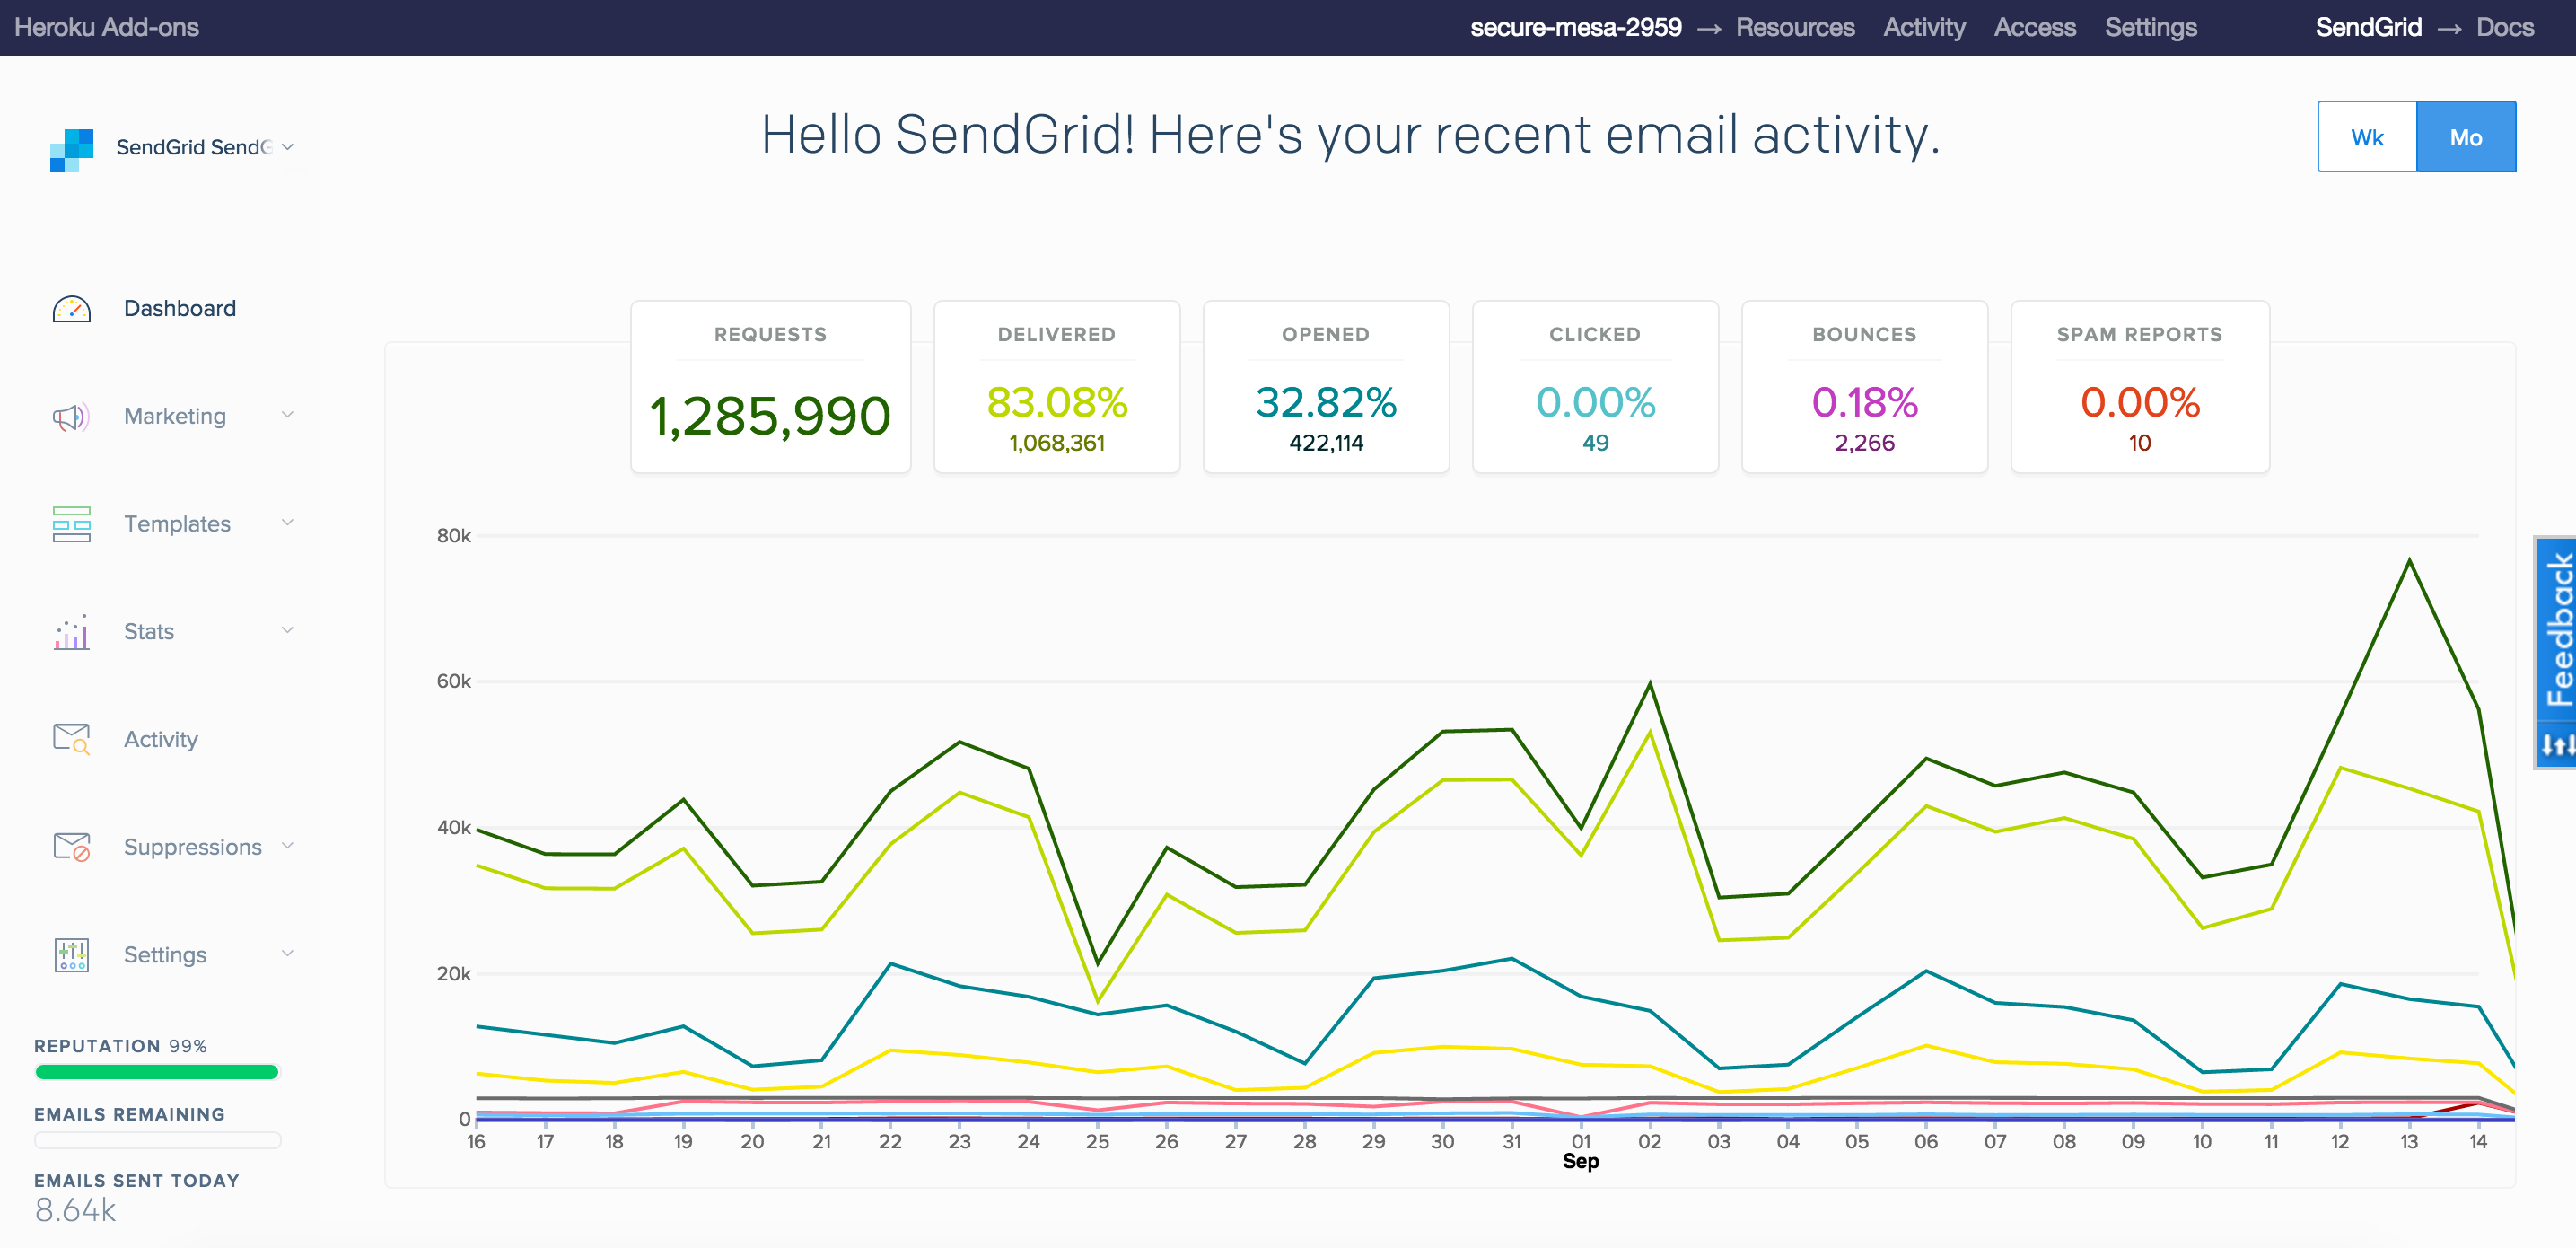Click the Stats icon in sidebar
Viewport: 2576px width, 1248px height.
click(69, 631)
